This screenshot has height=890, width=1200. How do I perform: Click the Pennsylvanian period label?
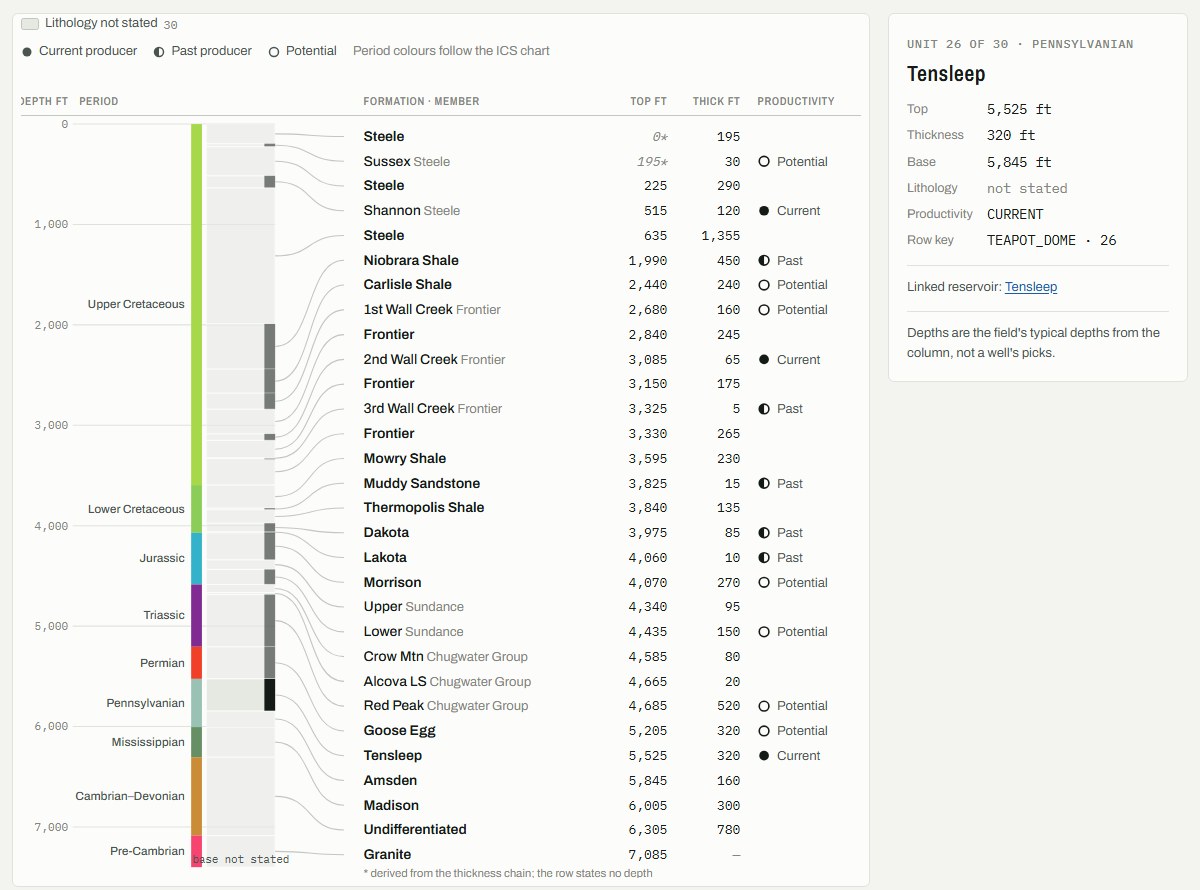146,703
